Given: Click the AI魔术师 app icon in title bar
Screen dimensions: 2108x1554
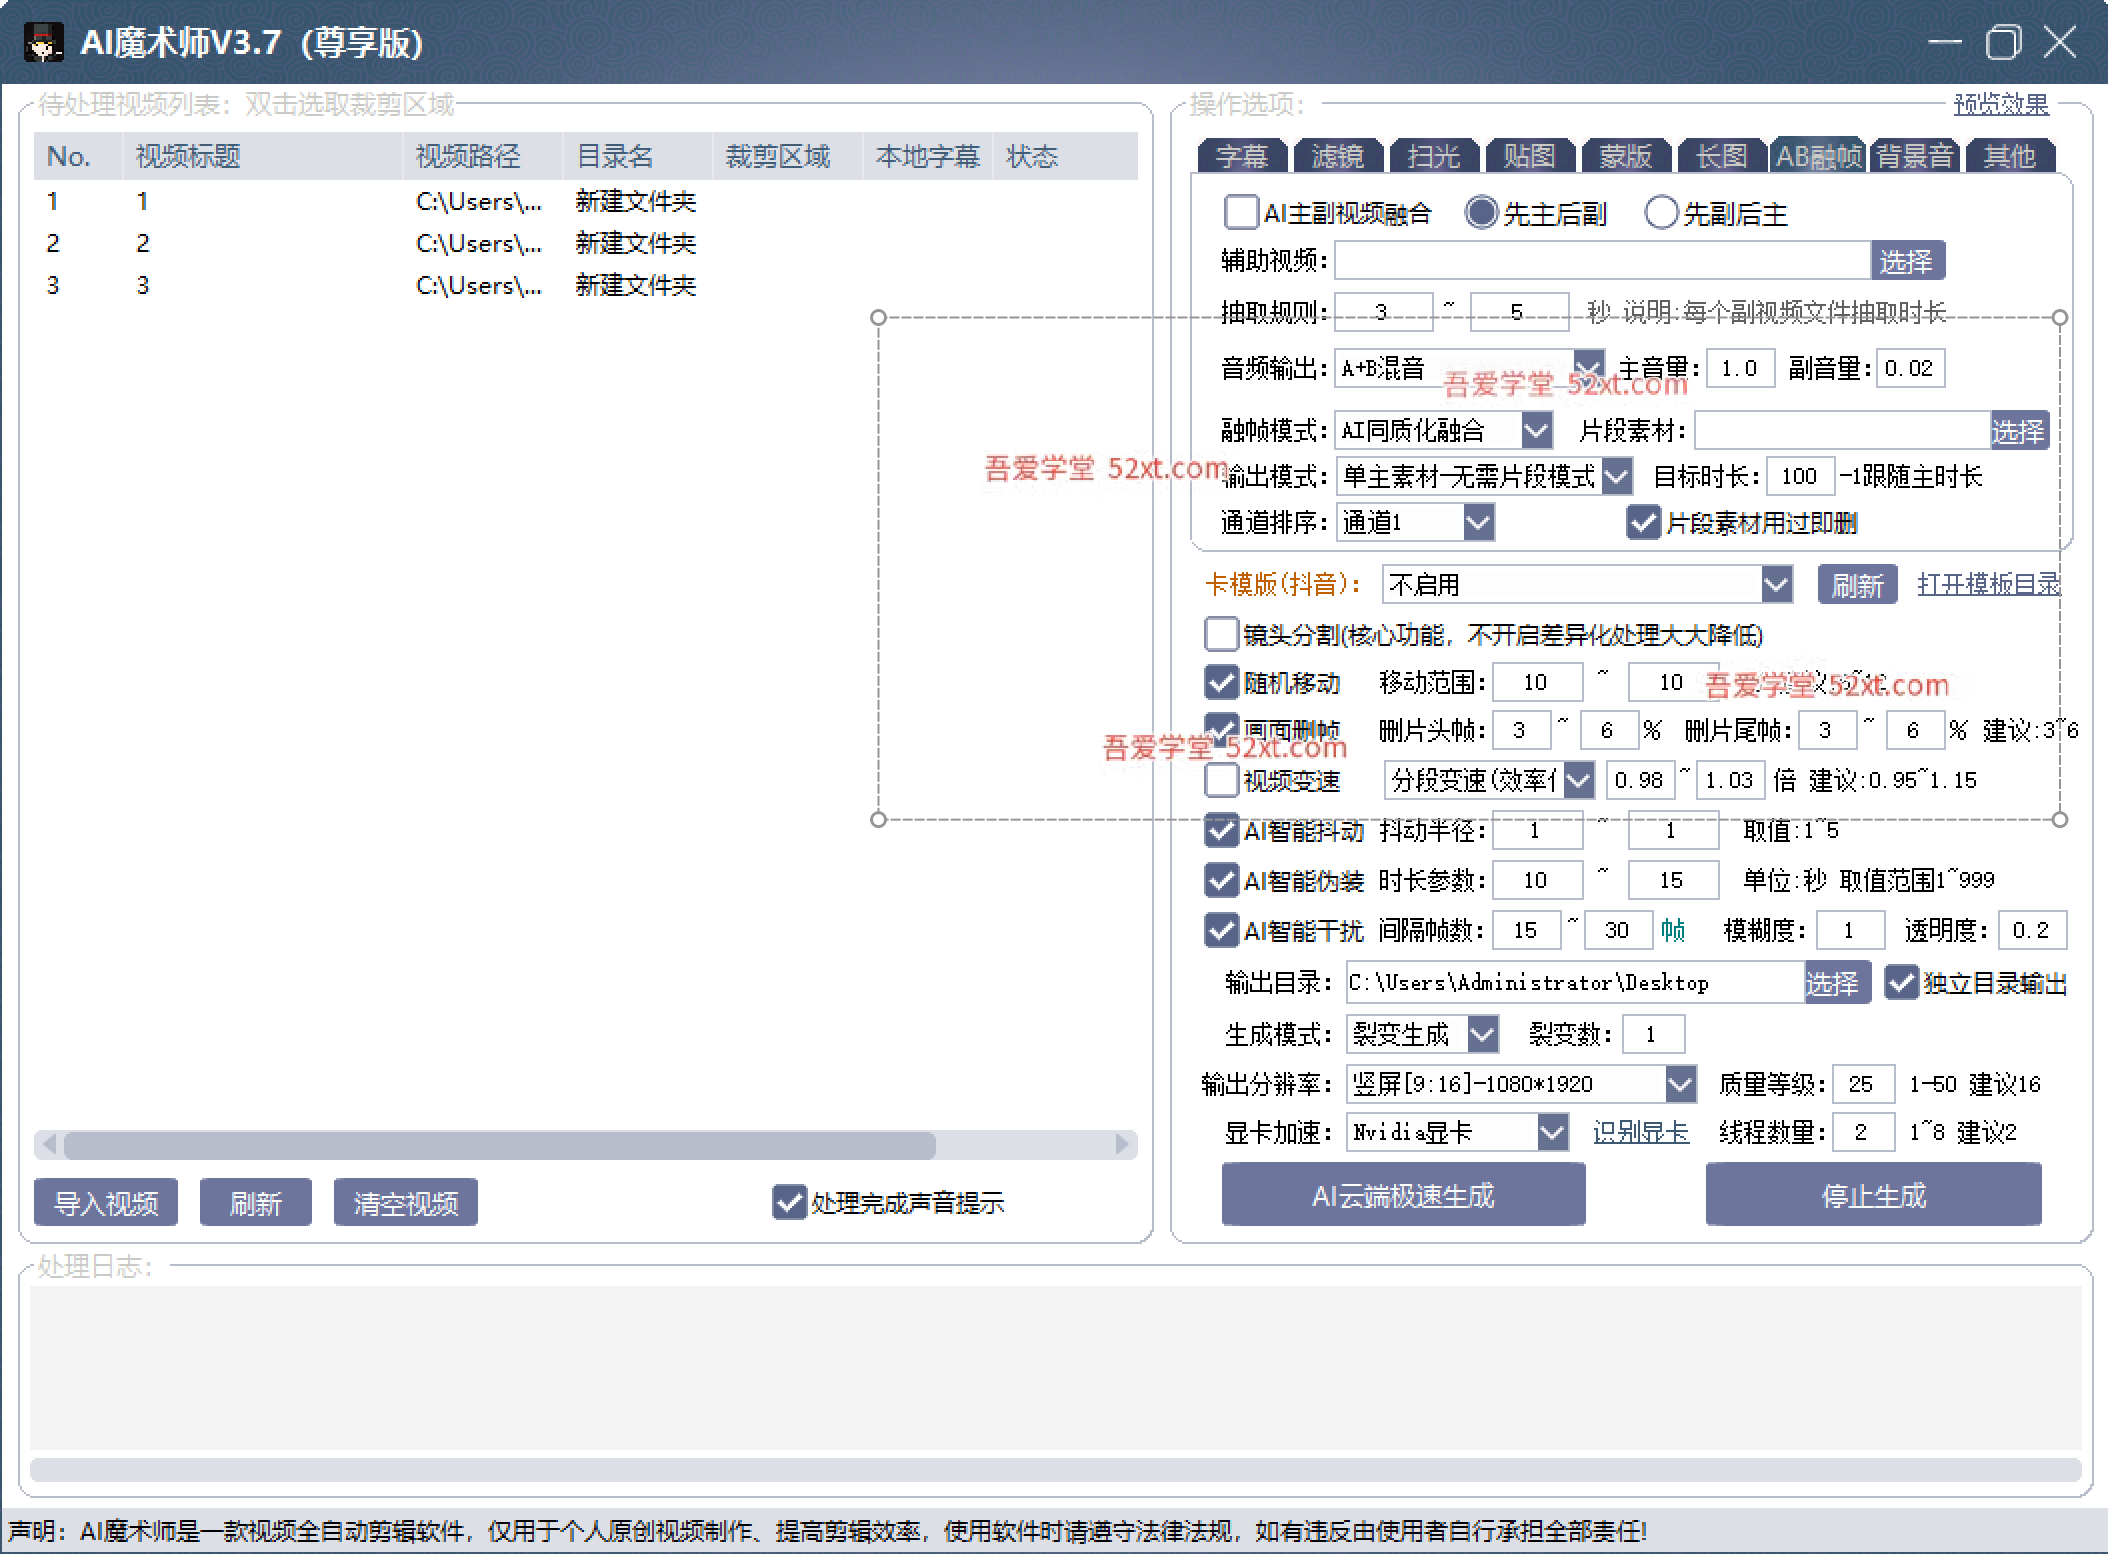Looking at the screenshot, I should (43, 42).
